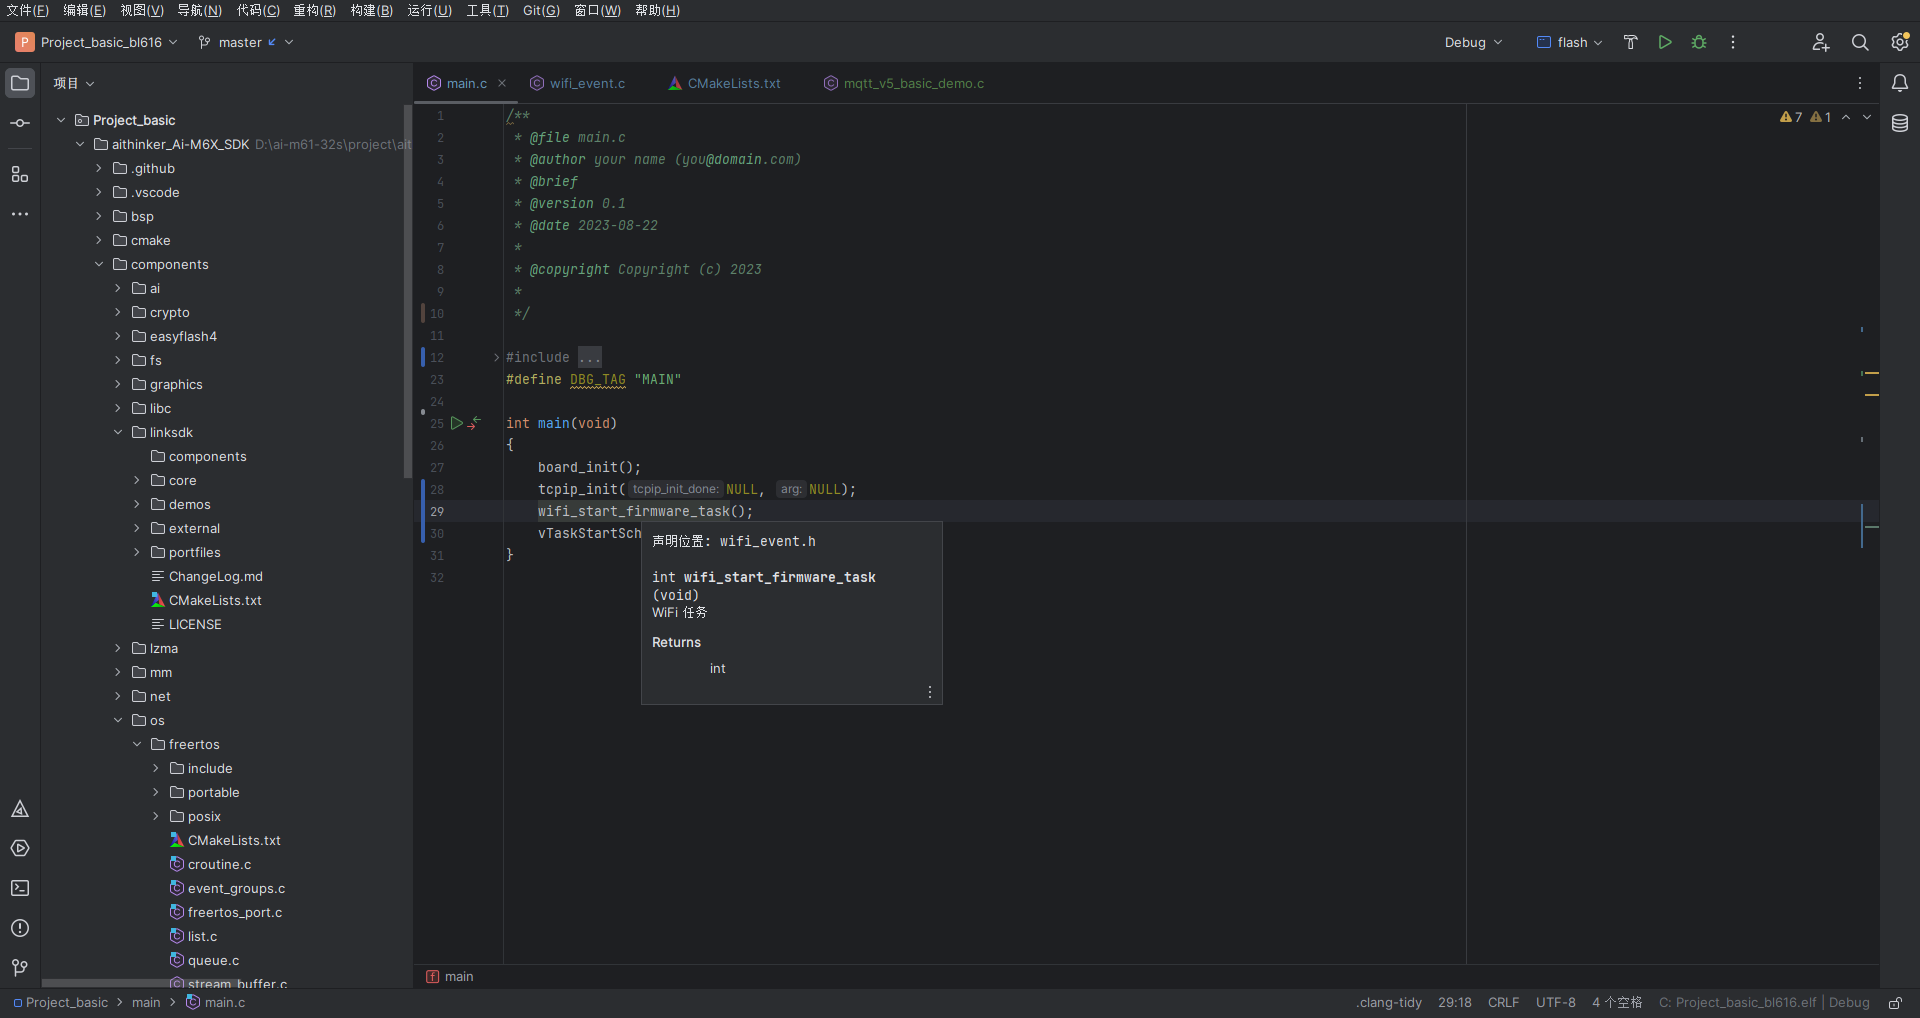Open the 文件 menu

tap(27, 10)
